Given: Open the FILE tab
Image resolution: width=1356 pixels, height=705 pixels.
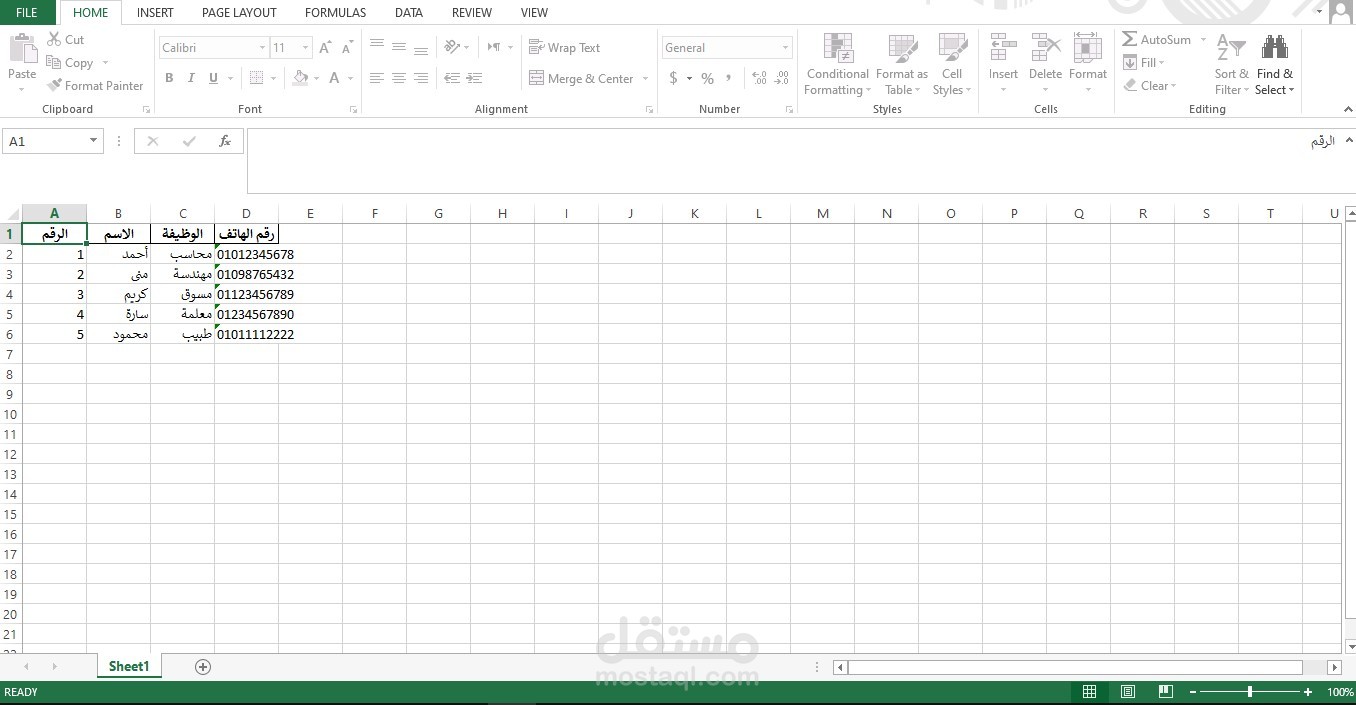Looking at the screenshot, I should tap(27, 13).
